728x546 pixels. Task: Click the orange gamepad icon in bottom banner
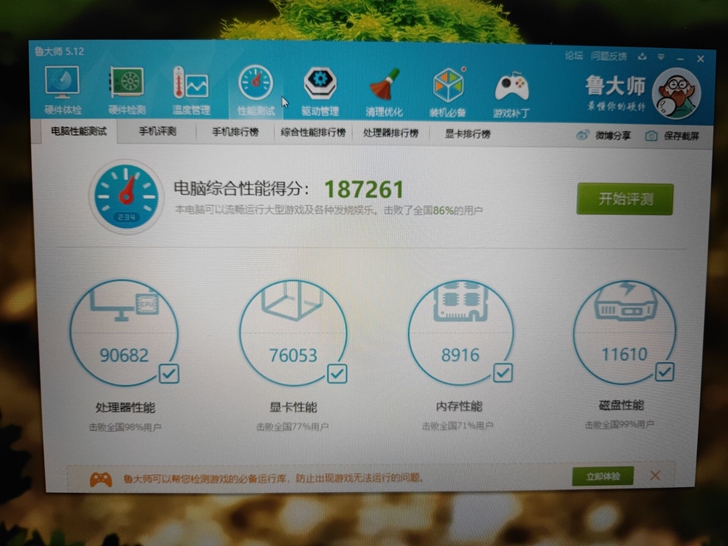(101, 479)
